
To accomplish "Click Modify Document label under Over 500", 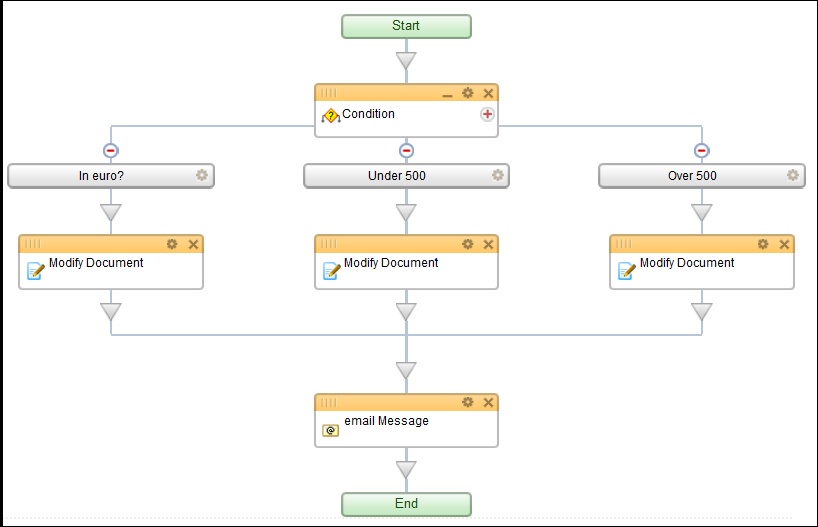I will 687,263.
